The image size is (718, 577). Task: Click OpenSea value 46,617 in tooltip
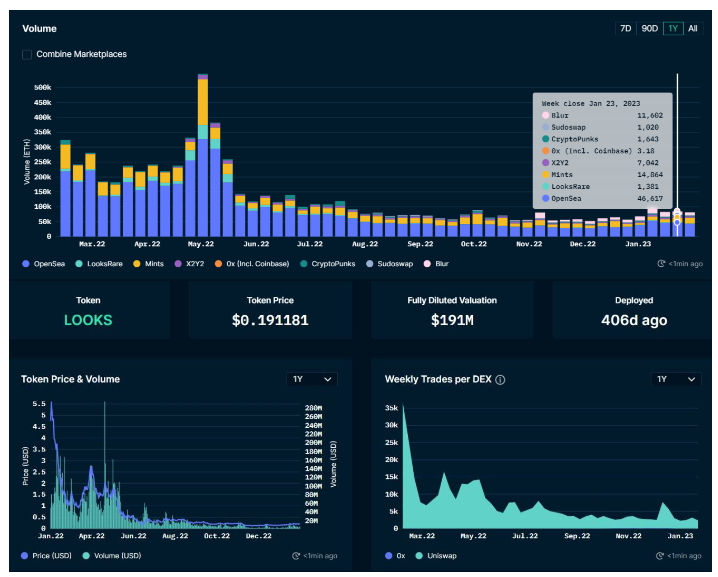649,199
